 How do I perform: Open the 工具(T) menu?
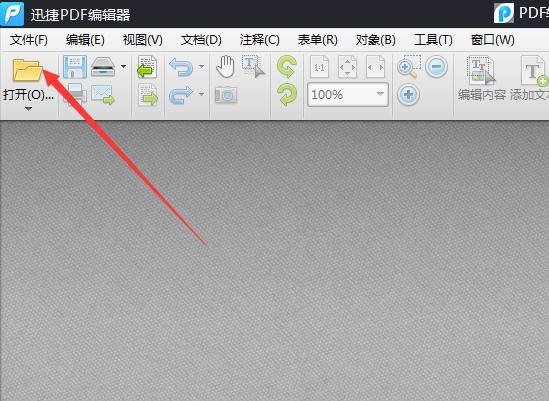433,40
